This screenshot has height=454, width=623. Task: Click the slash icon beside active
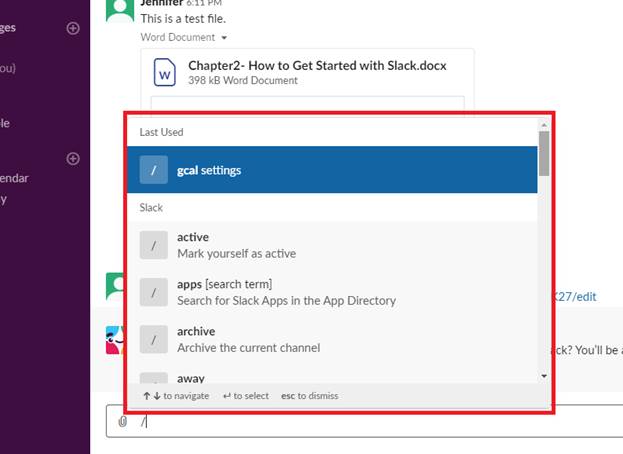154,245
